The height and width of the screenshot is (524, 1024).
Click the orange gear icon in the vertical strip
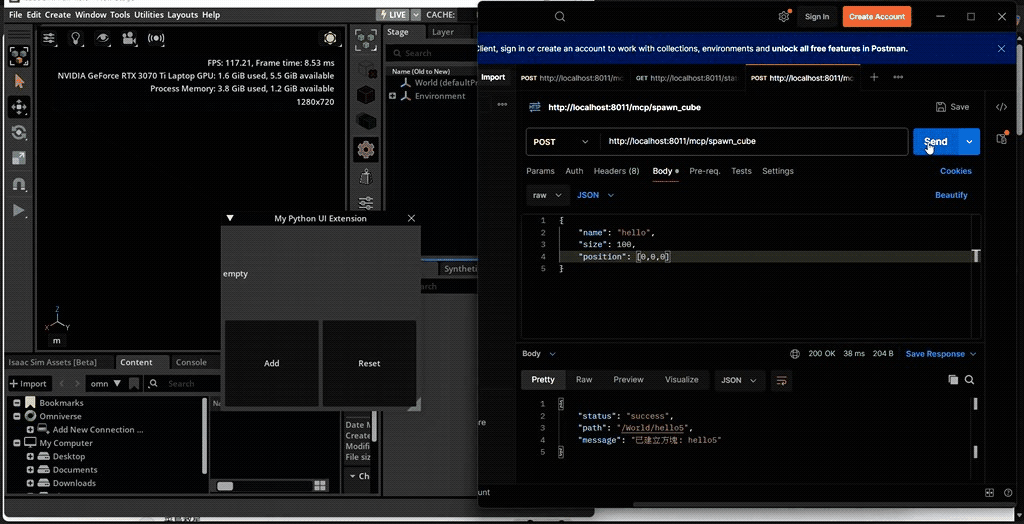point(366,150)
